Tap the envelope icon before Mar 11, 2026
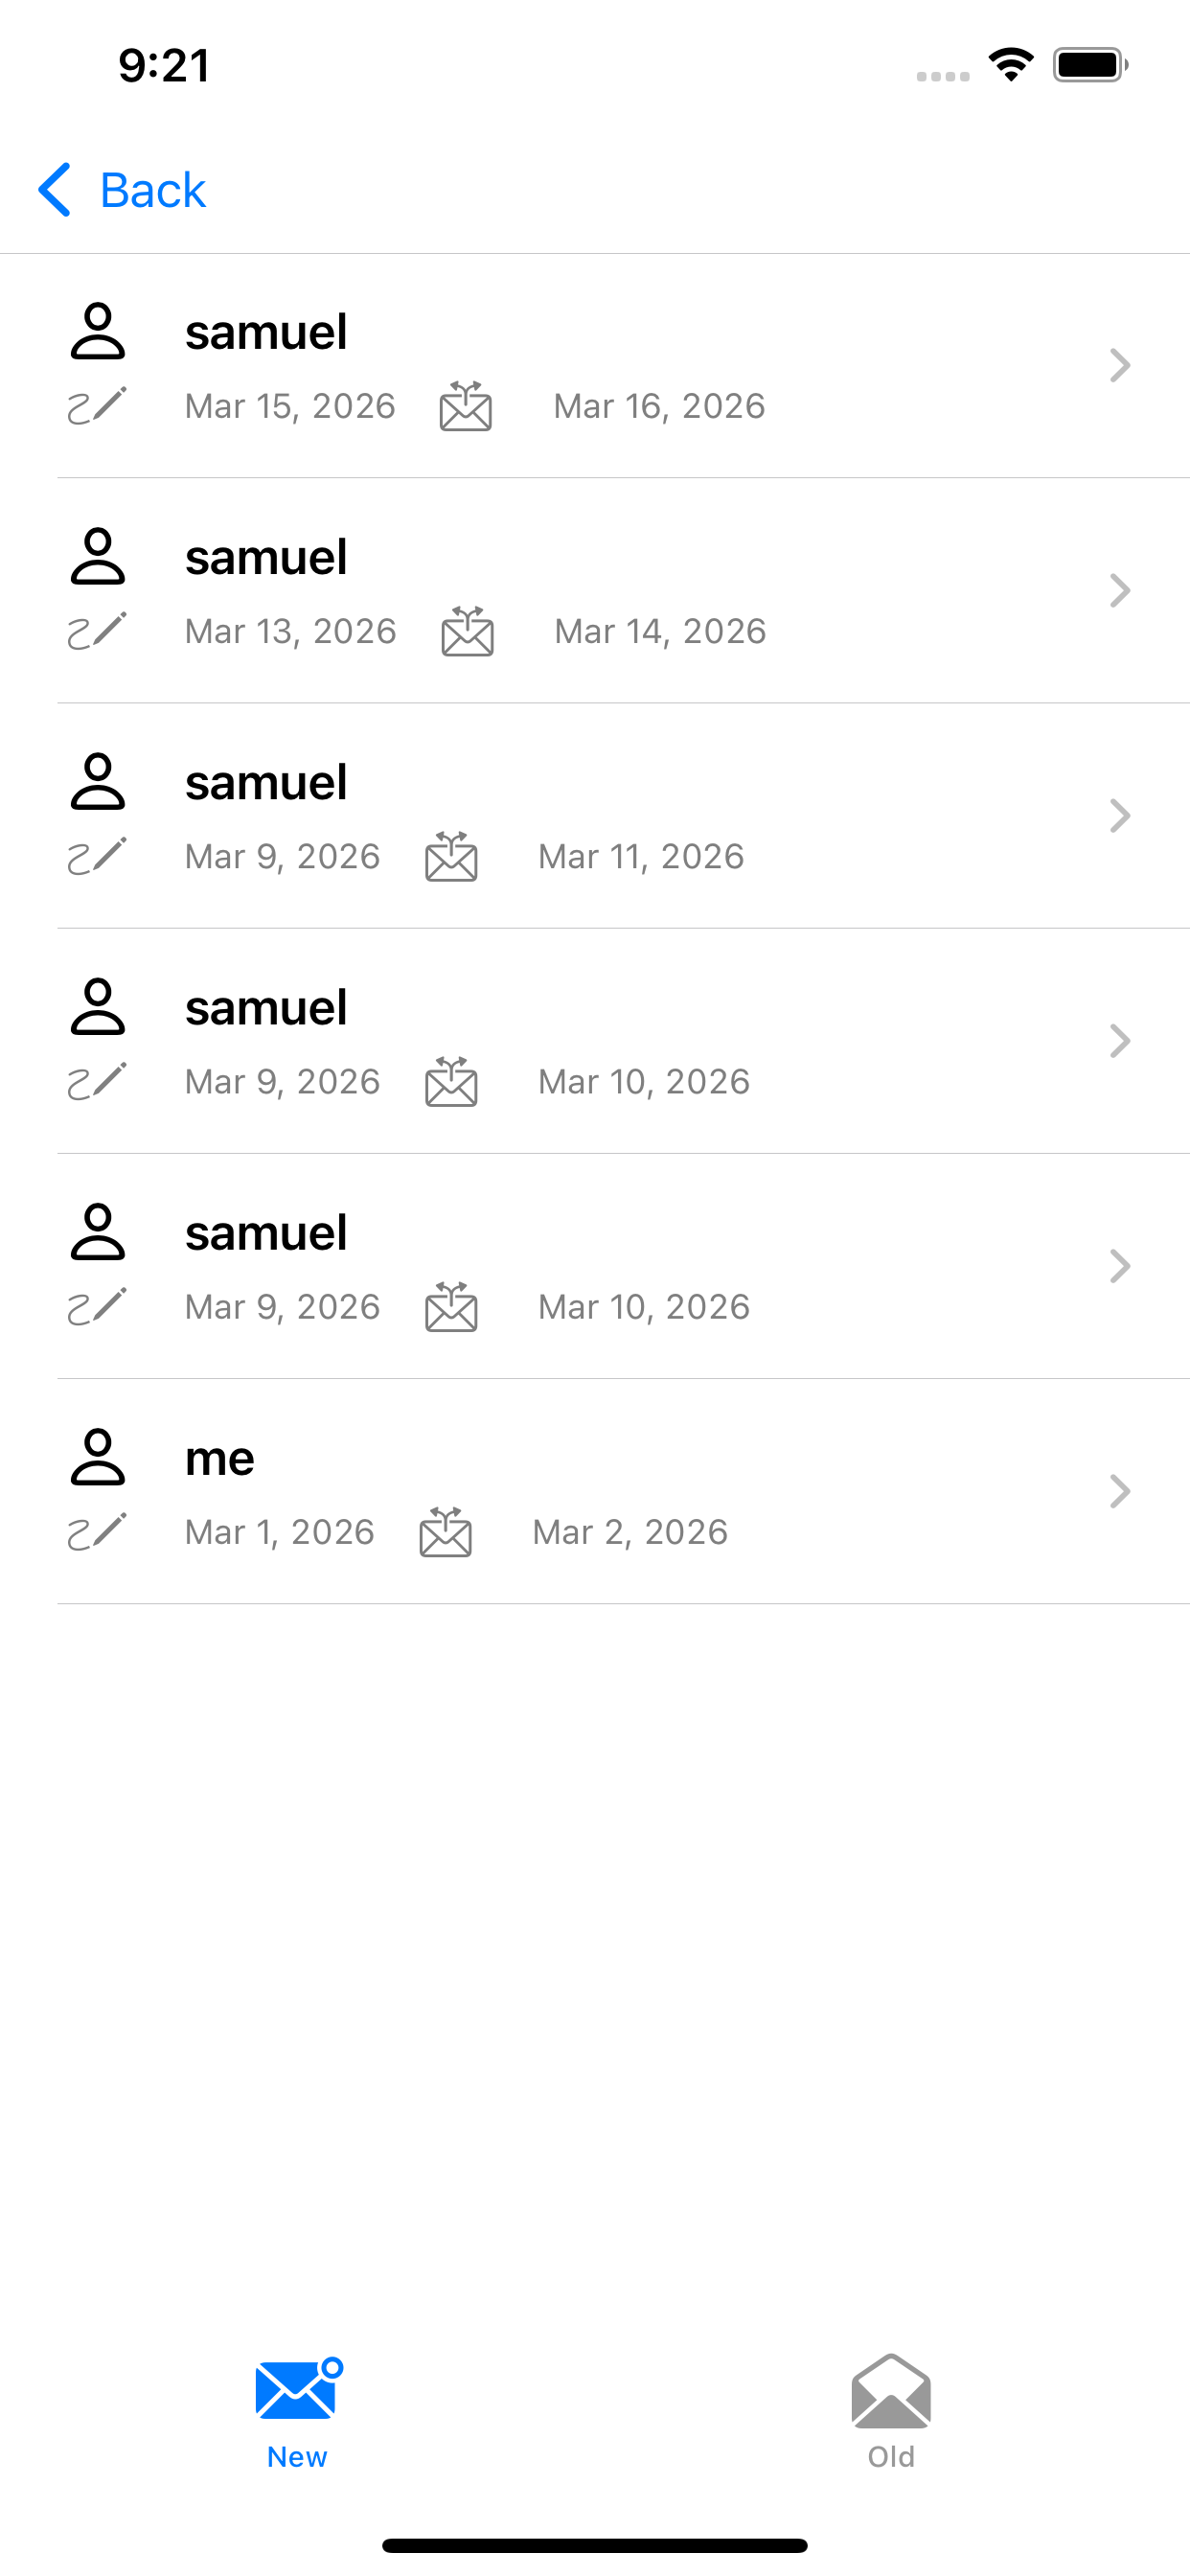This screenshot has width=1190, height=2576. click(x=451, y=856)
